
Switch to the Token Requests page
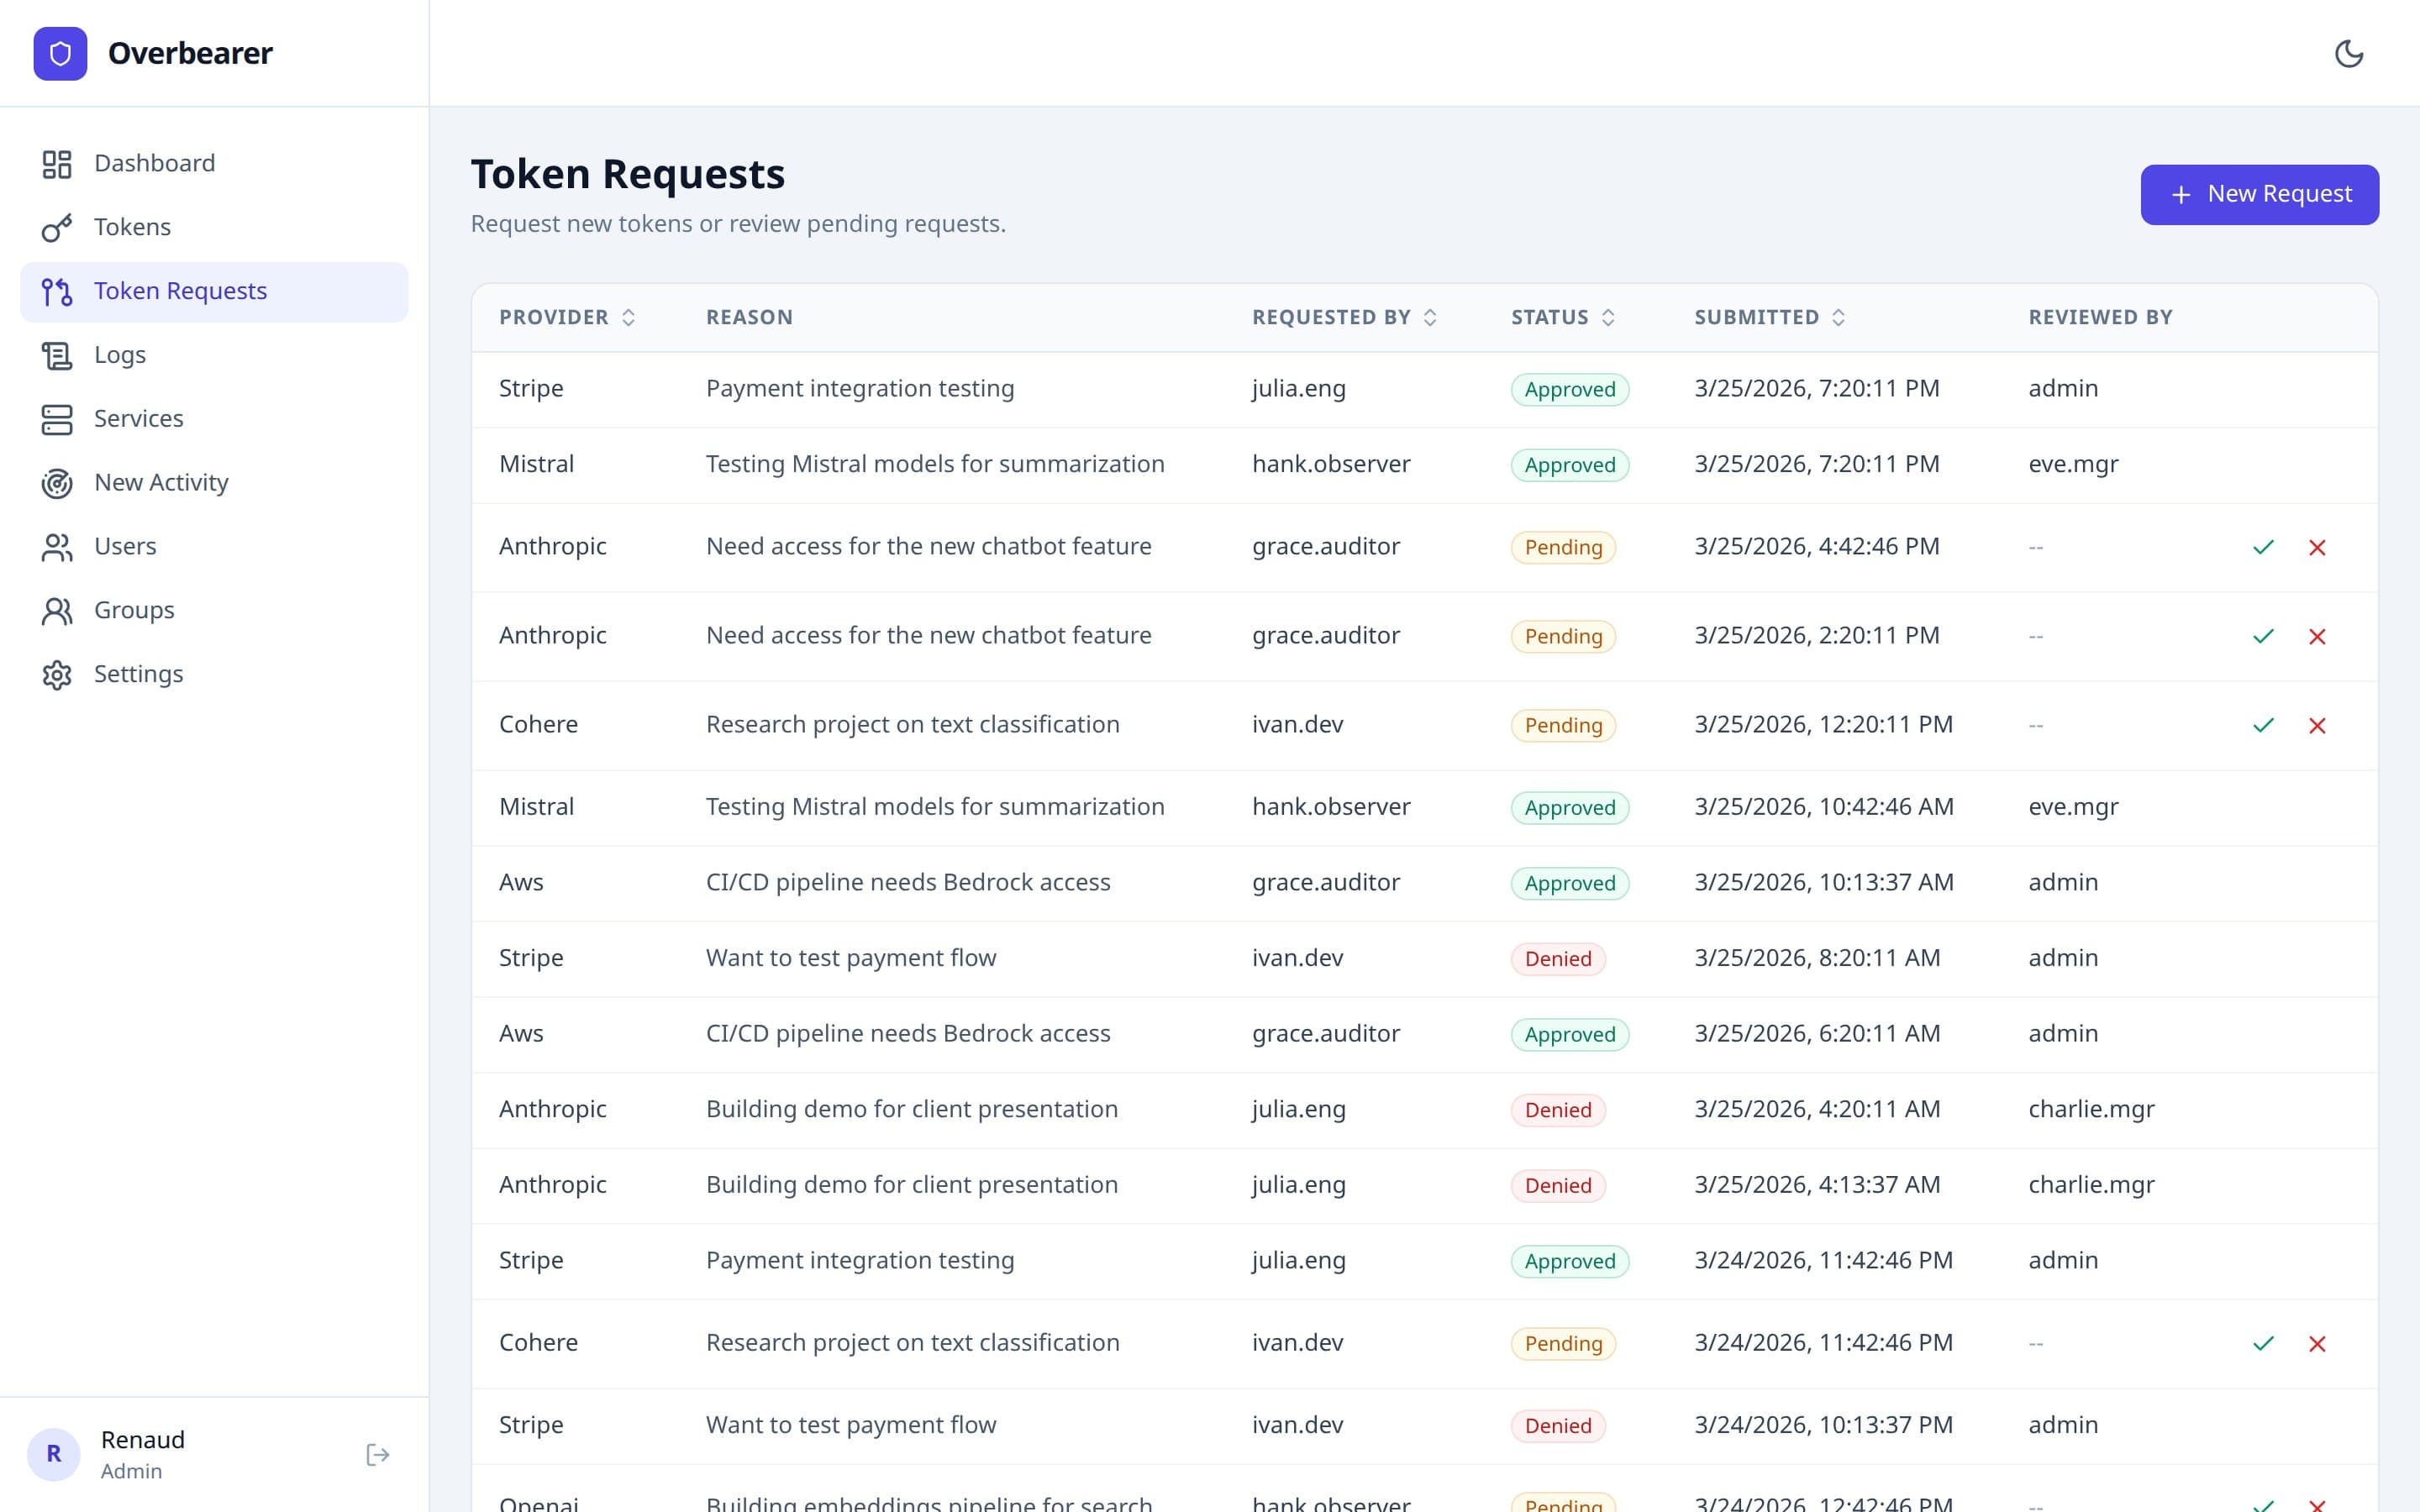pos(181,291)
